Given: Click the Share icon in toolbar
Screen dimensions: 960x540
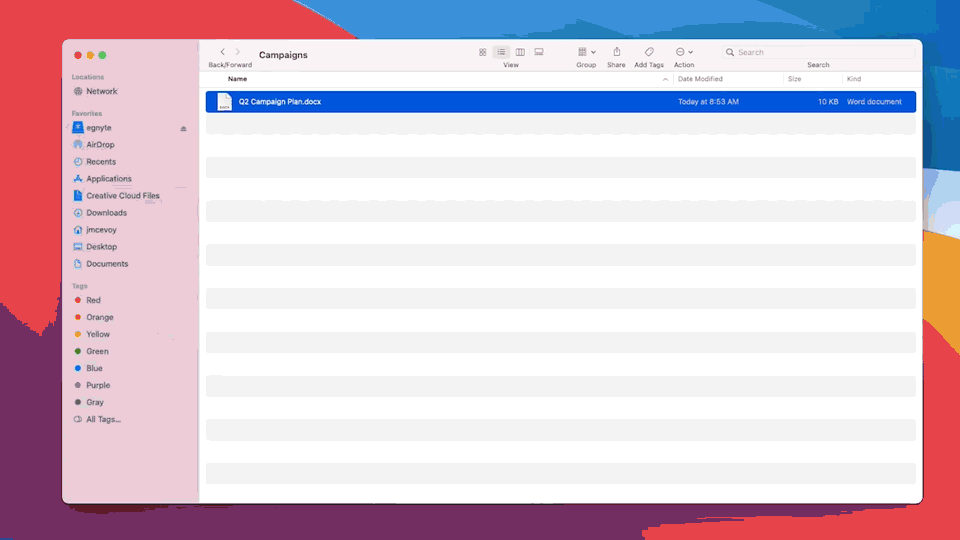Looking at the screenshot, I should coord(616,52).
